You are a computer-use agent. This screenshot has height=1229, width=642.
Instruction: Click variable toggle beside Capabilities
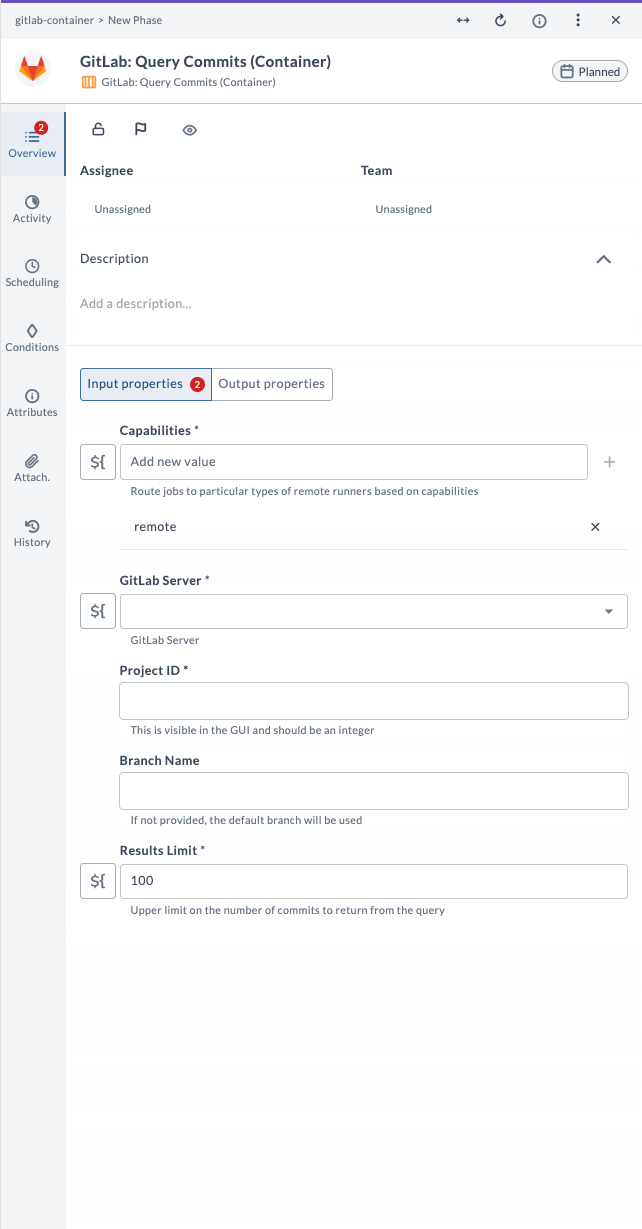click(x=98, y=462)
